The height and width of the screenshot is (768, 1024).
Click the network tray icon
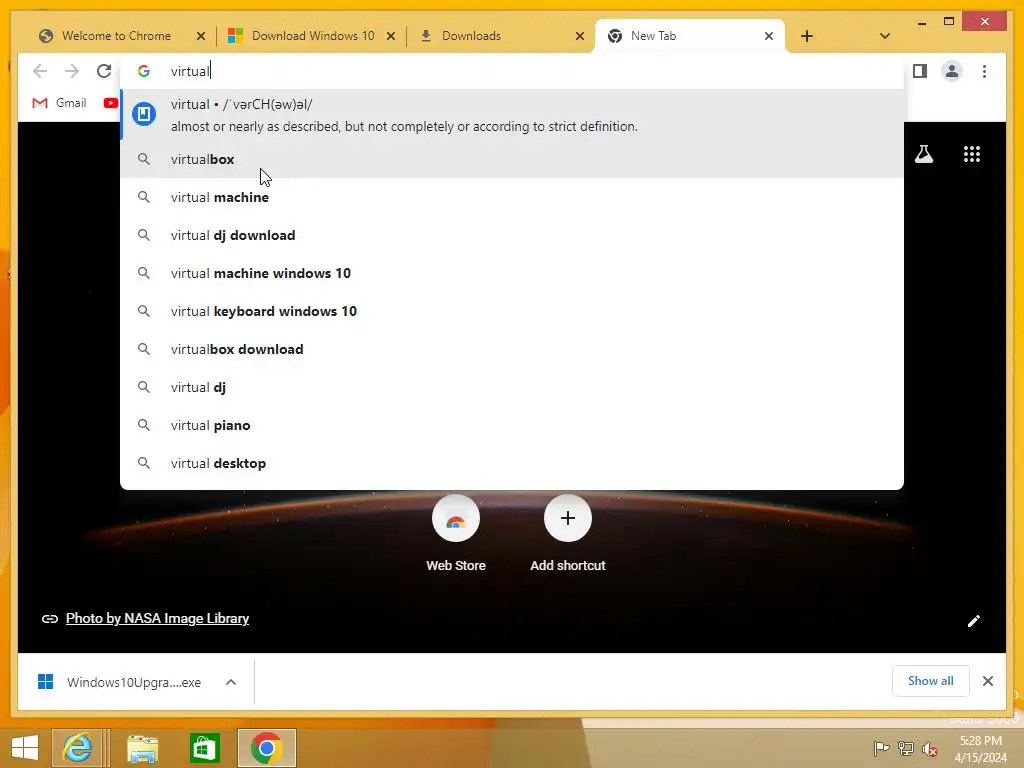(905, 748)
